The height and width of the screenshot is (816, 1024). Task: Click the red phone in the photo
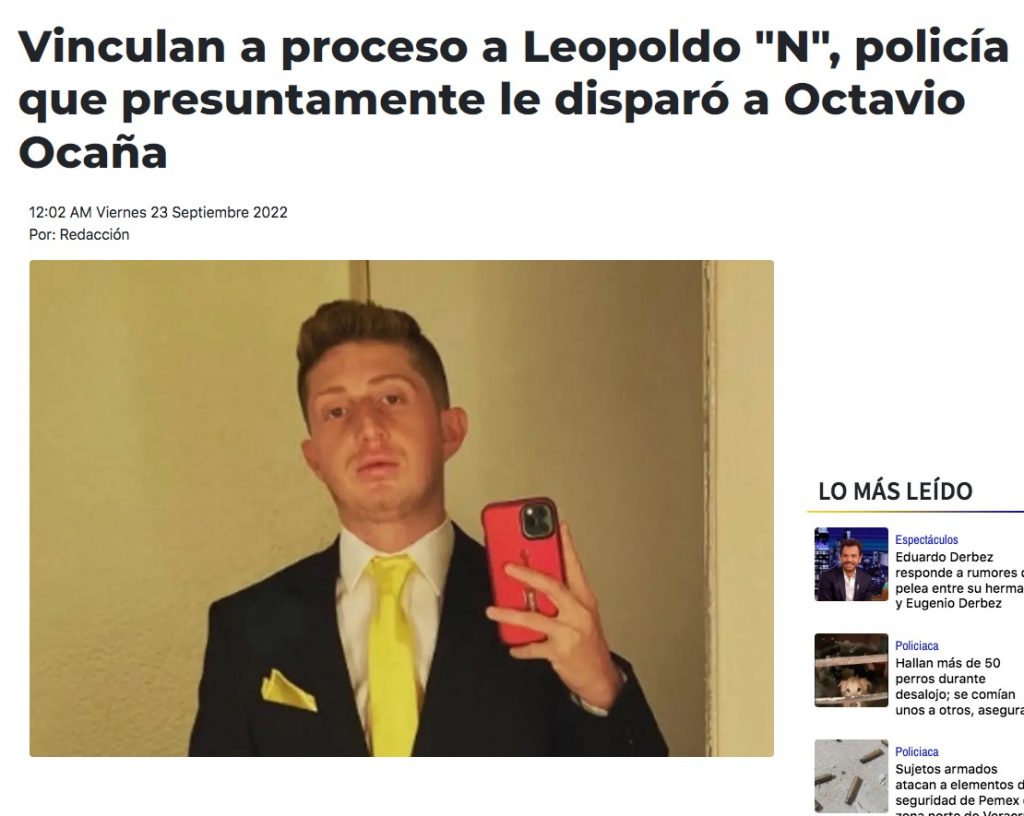click(x=523, y=571)
